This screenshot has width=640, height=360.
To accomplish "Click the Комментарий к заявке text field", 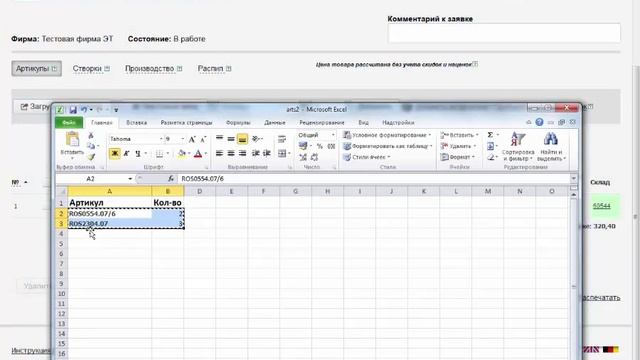I will click(504, 33).
